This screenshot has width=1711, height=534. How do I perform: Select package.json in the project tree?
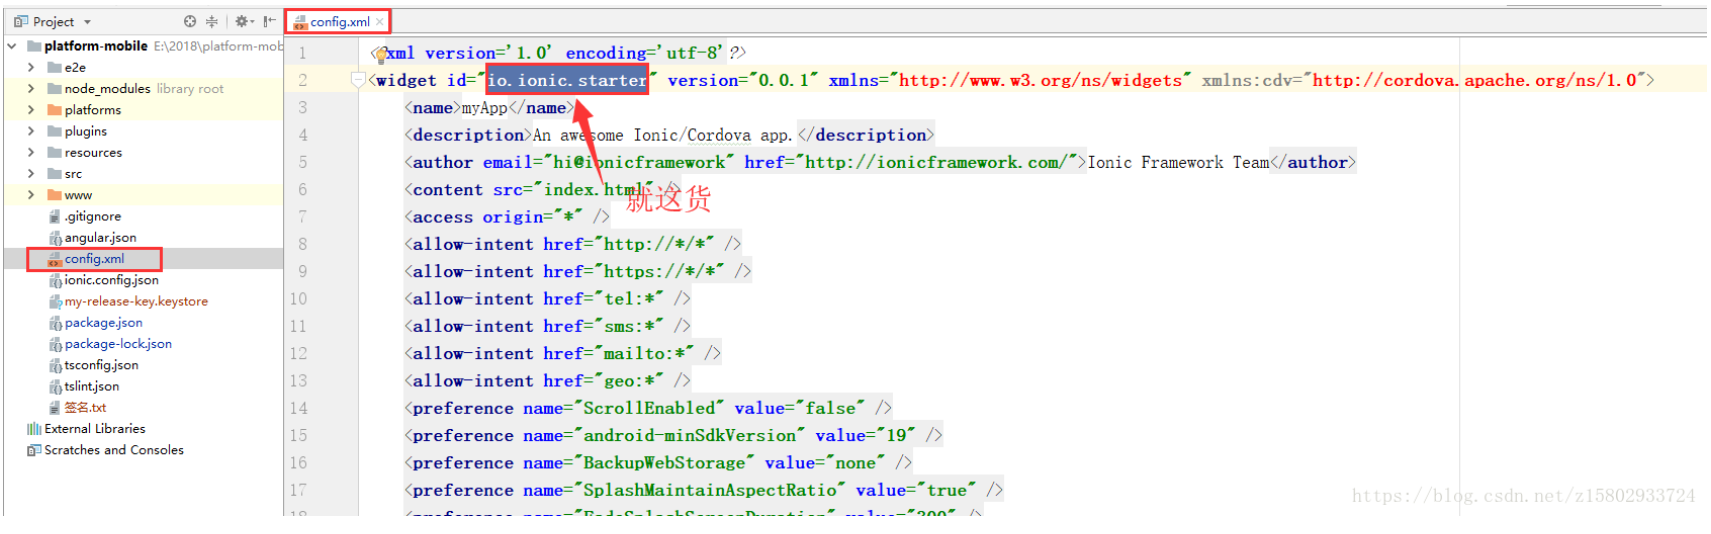click(103, 323)
